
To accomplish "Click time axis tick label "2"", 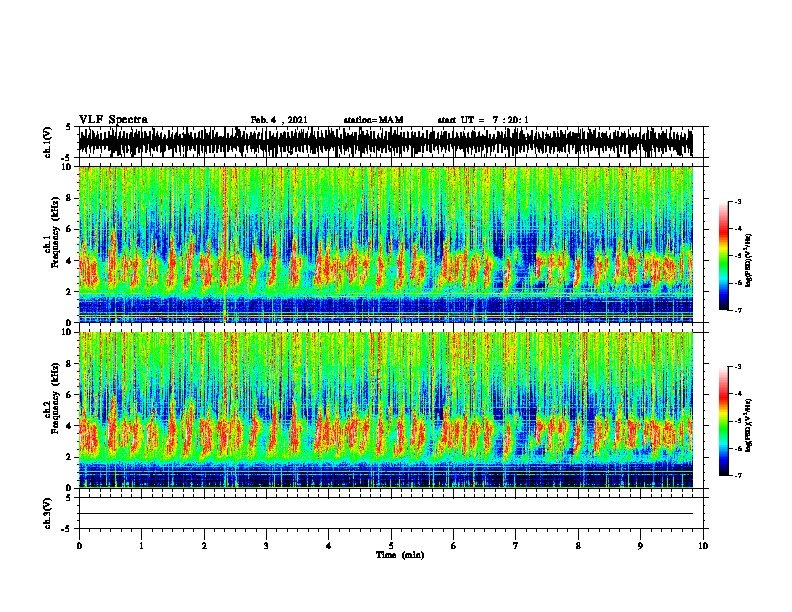I will (204, 546).
